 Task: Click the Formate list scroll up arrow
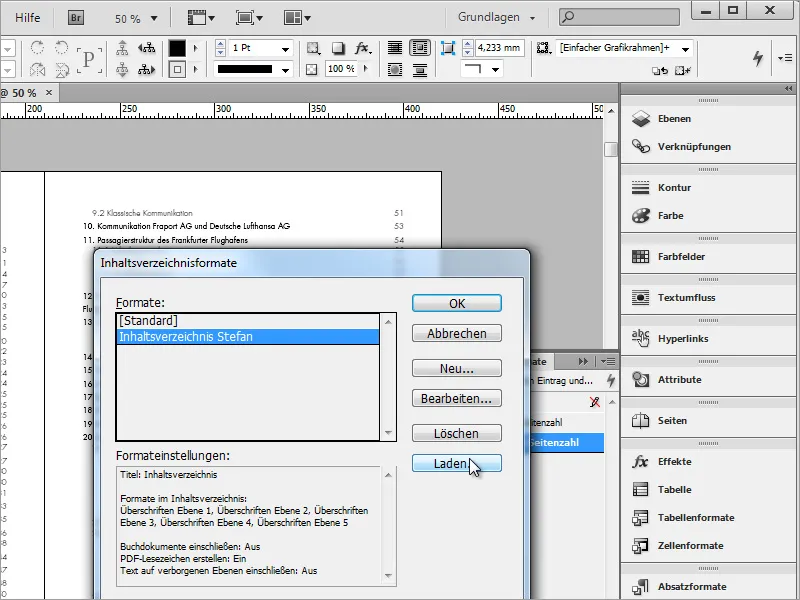coord(388,322)
